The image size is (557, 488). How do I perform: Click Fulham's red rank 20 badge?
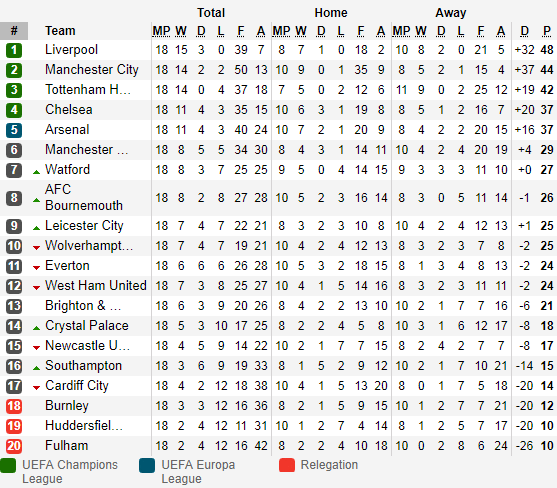pyautogui.click(x=14, y=446)
